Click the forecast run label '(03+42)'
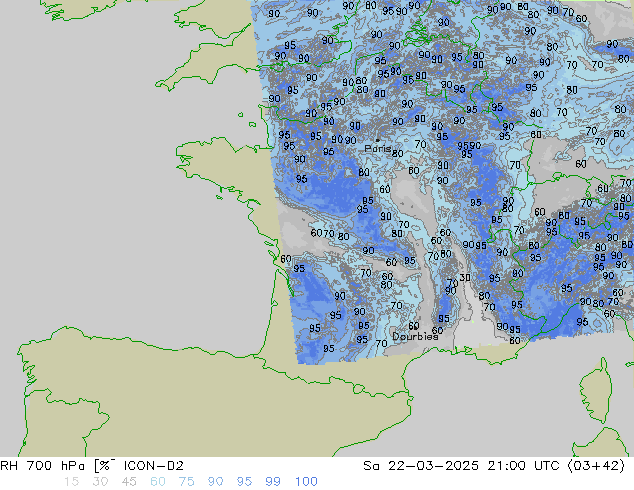The height and width of the screenshot is (490, 634). coord(596,466)
